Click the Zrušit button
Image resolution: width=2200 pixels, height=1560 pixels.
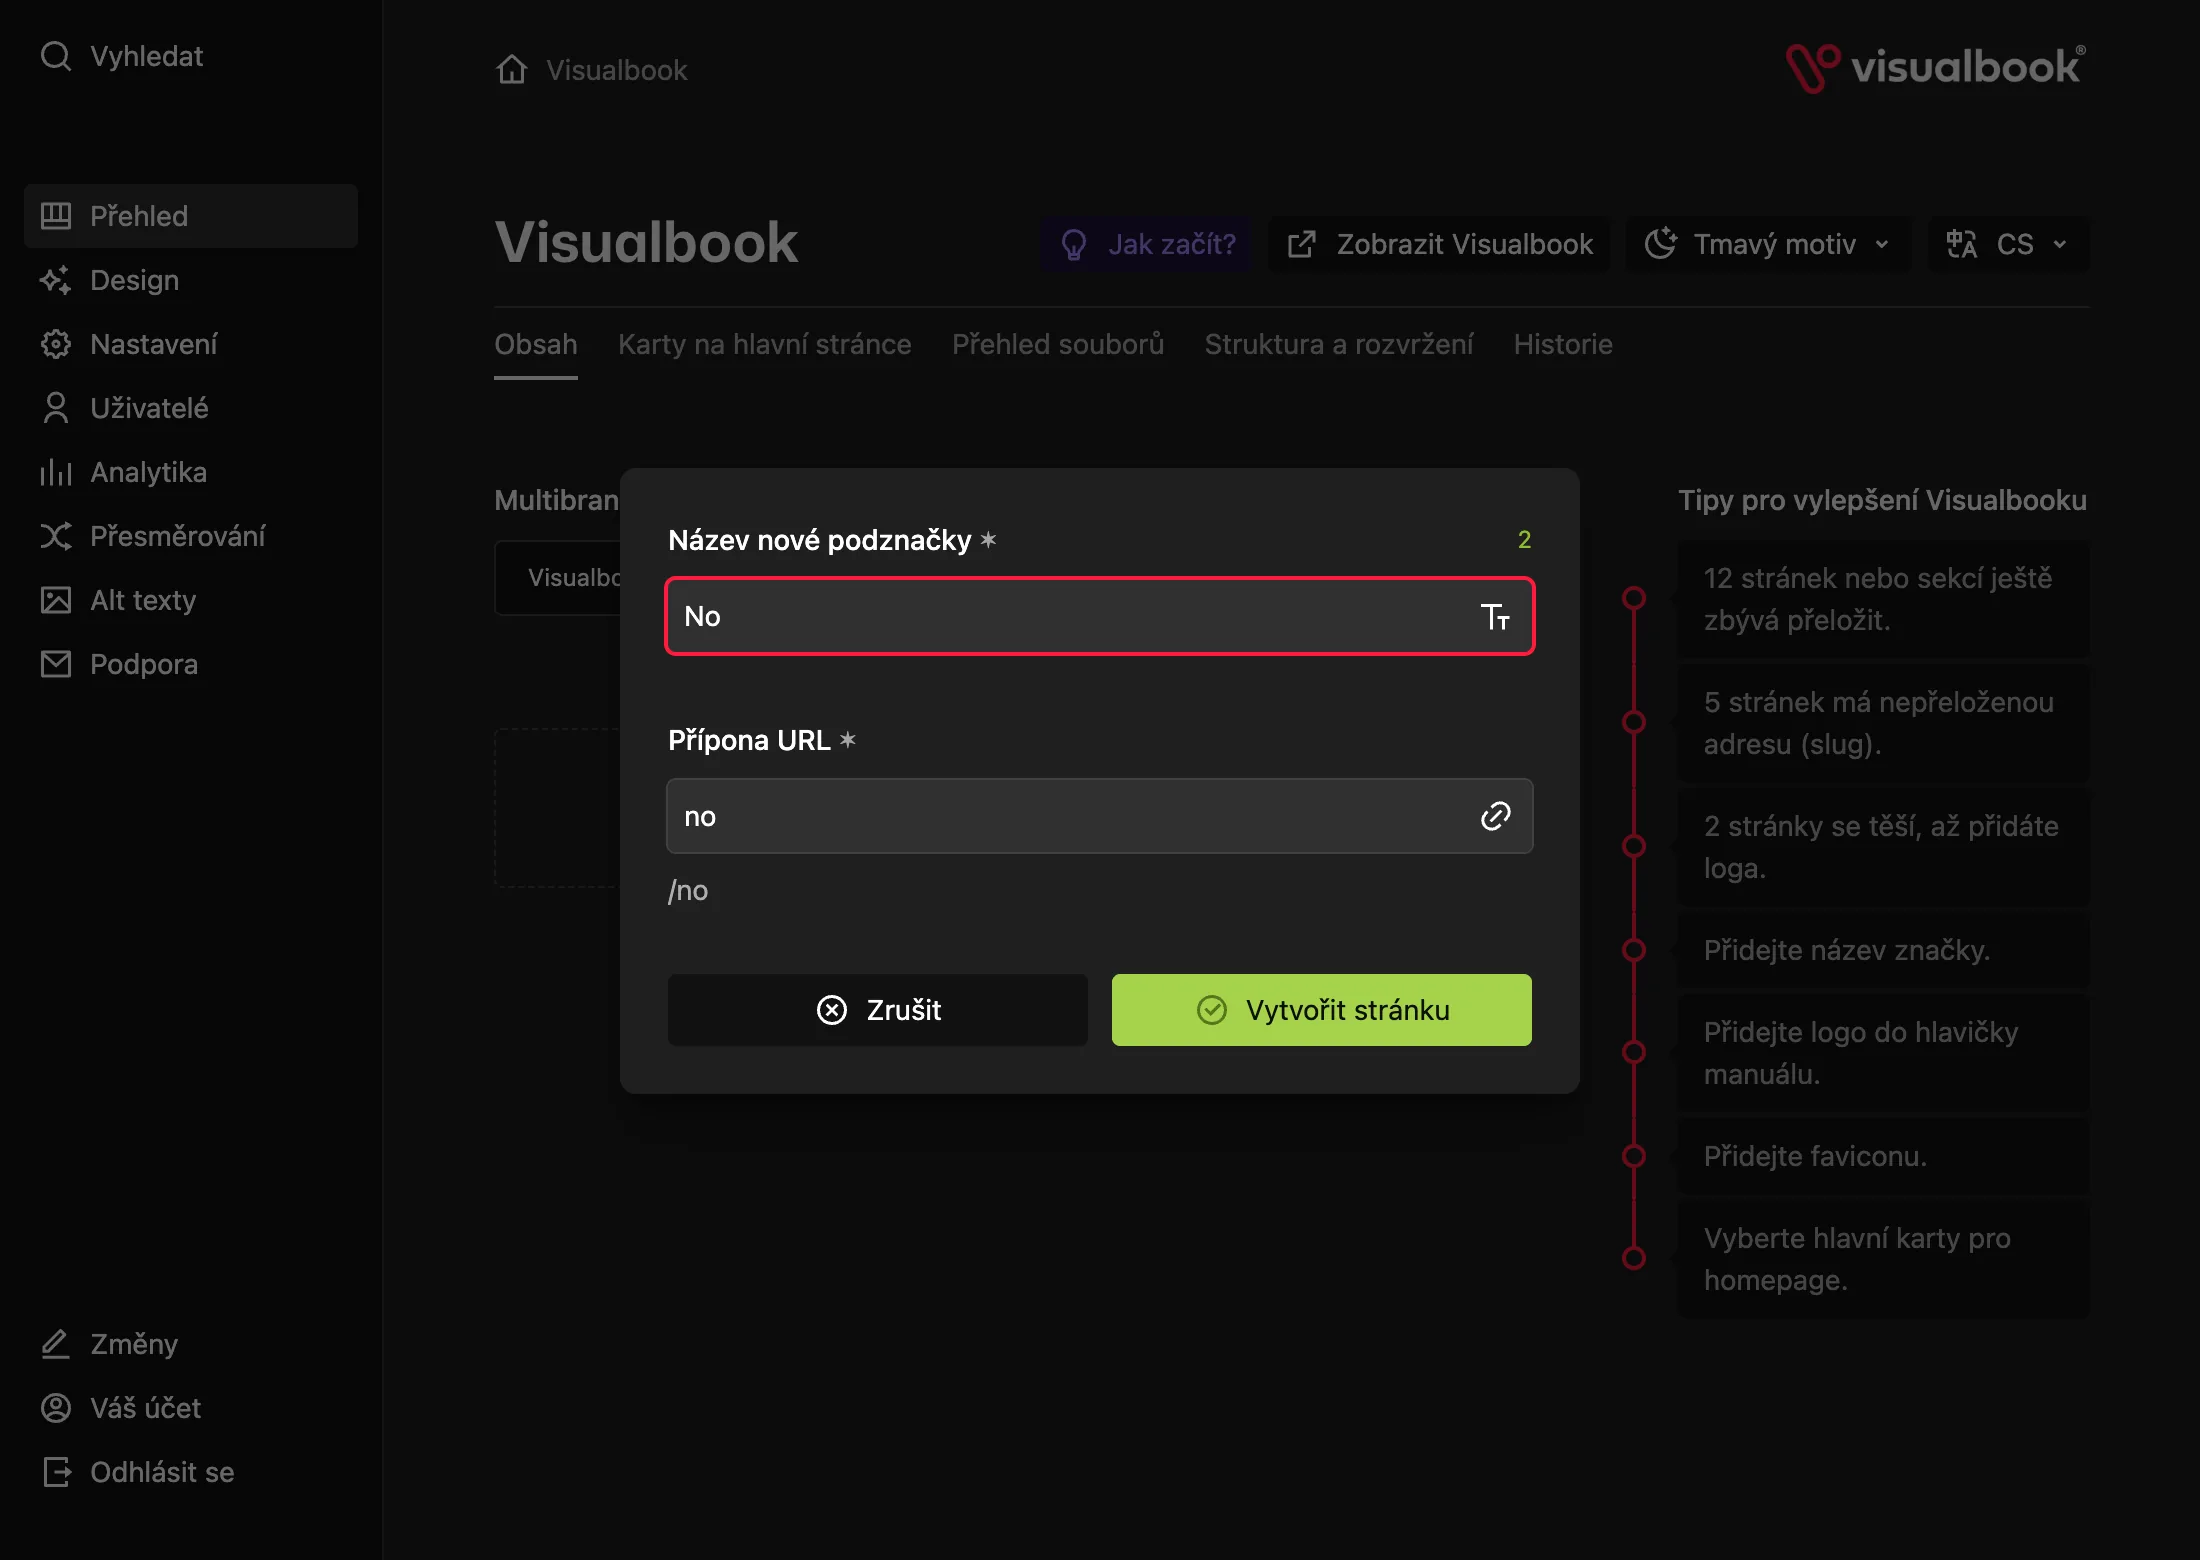point(878,1010)
